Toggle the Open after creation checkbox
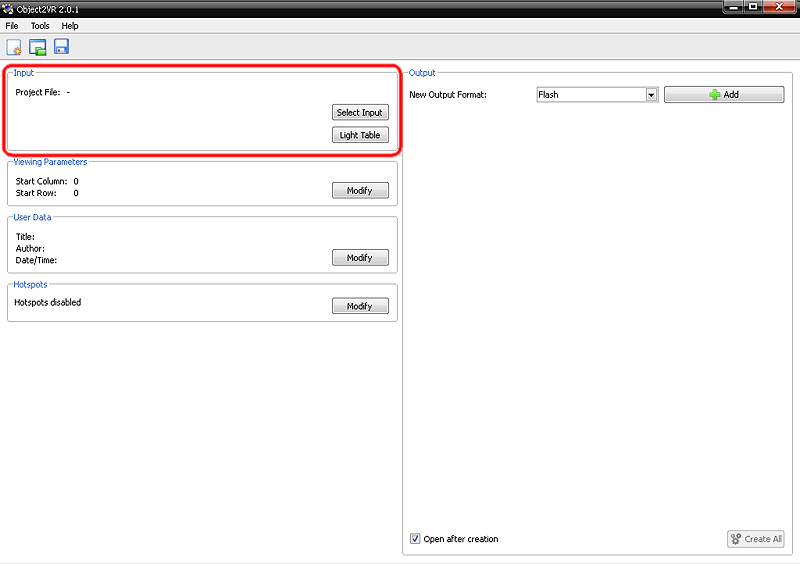The height and width of the screenshot is (564, 800). pos(415,538)
